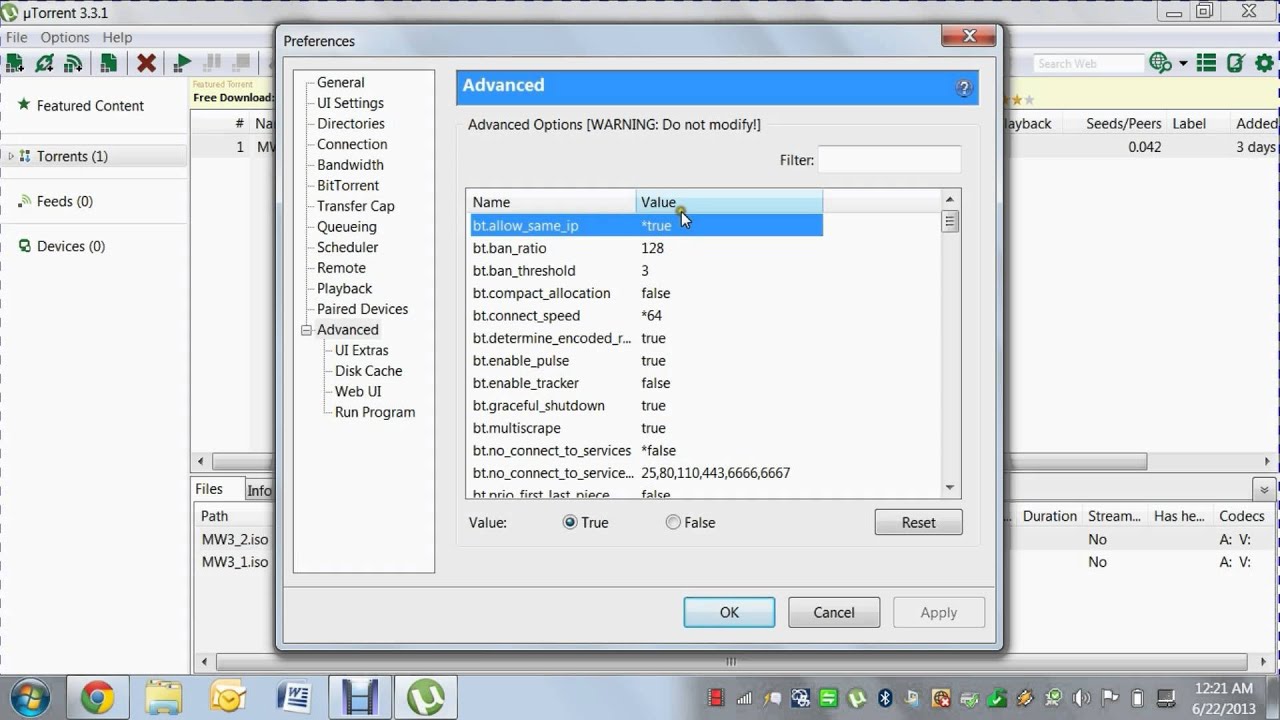
Task: Click the battery tray icon
Action: pos(1137,698)
